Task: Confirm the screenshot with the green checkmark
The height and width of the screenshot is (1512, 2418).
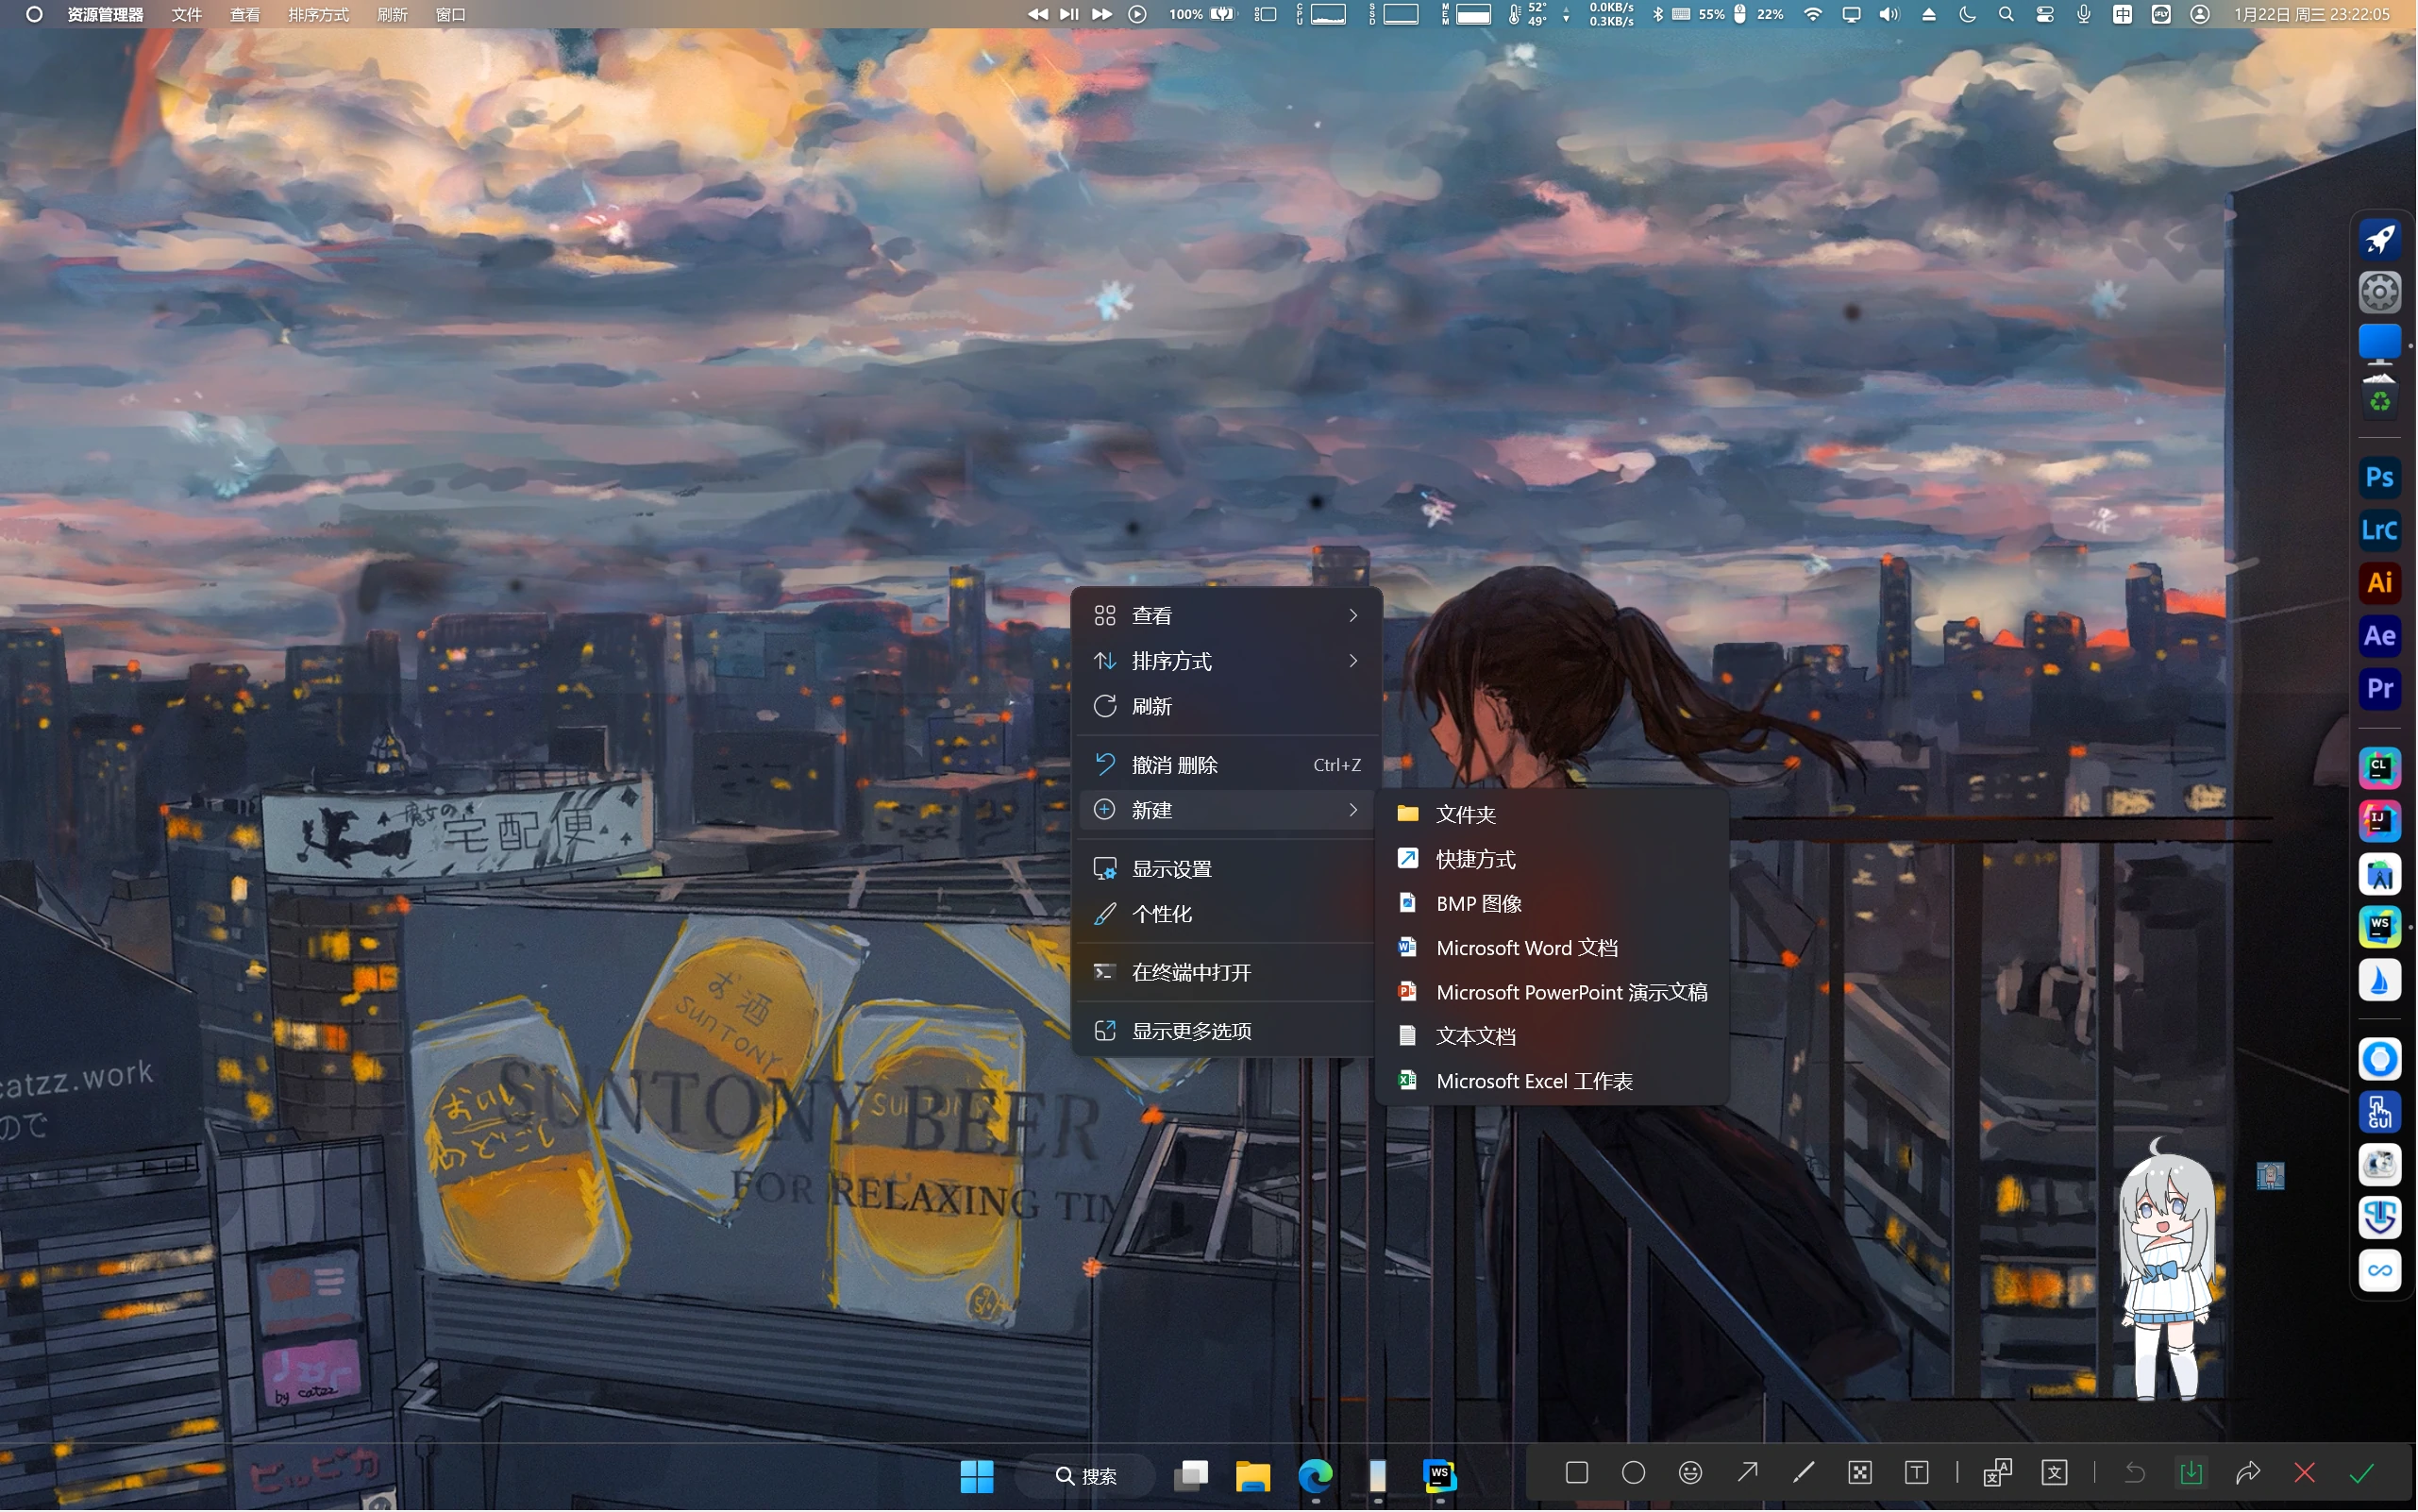Action: pyautogui.click(x=2362, y=1473)
